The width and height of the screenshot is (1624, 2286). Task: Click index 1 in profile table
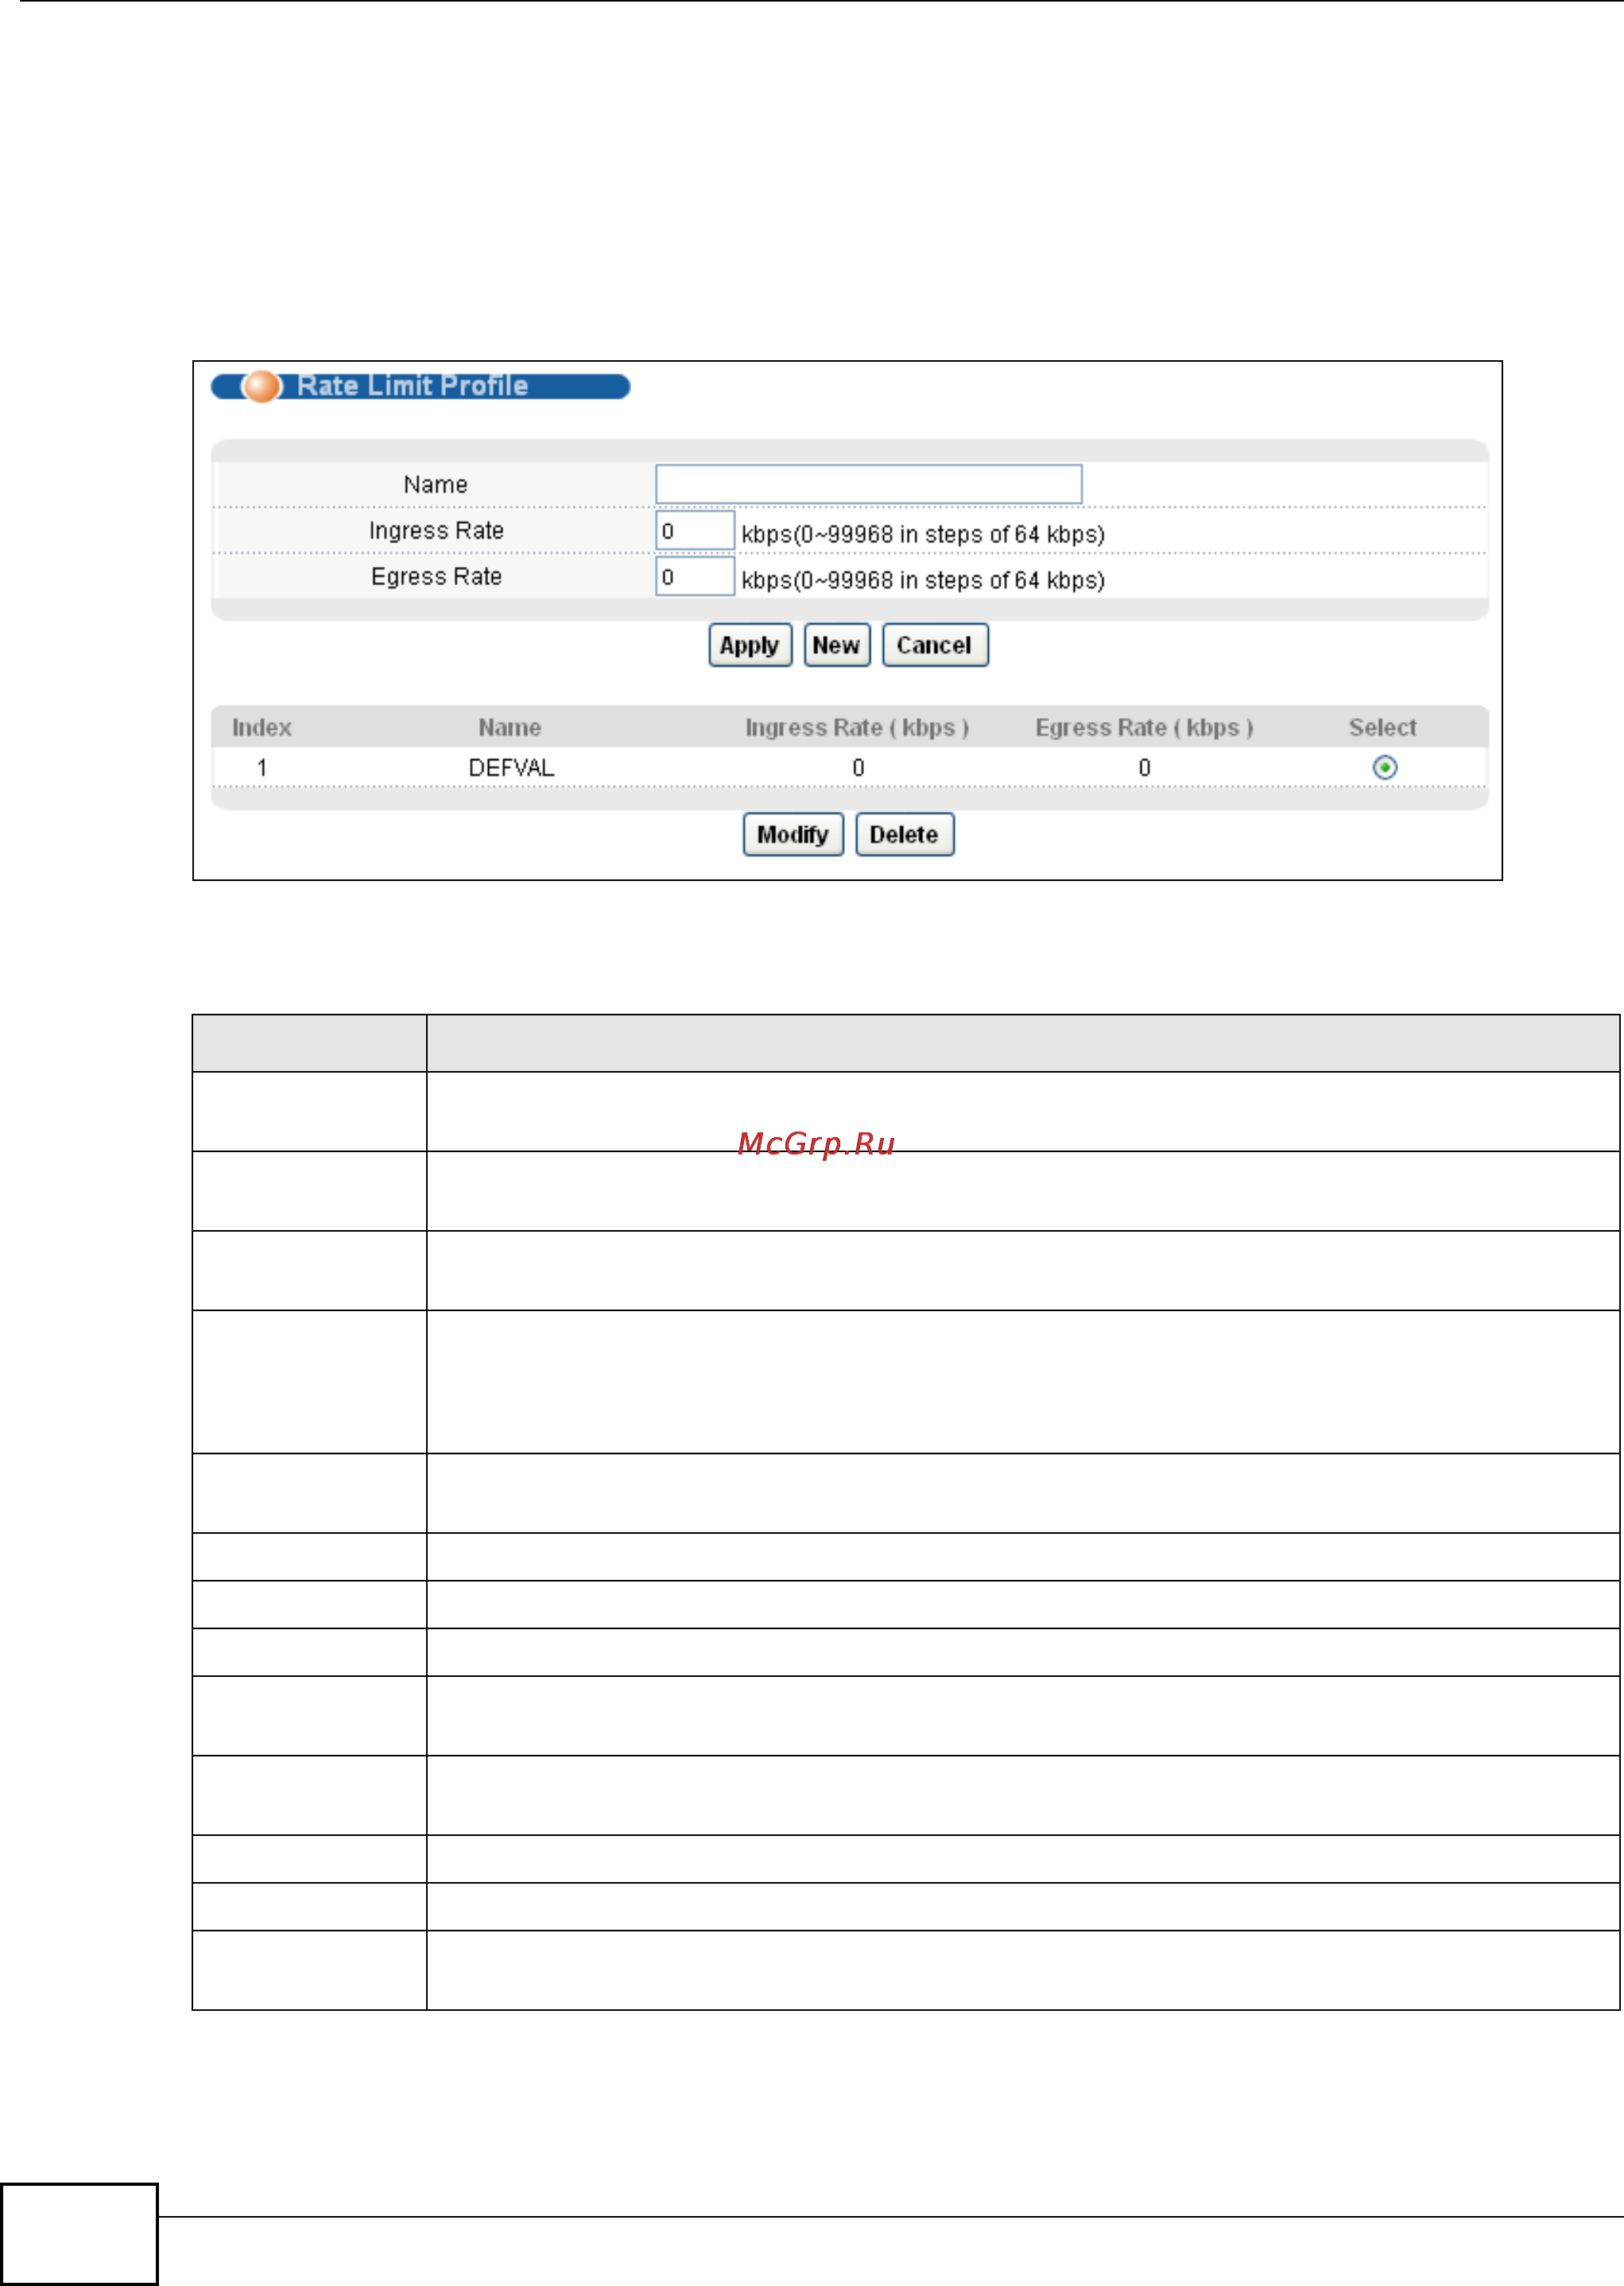(262, 768)
